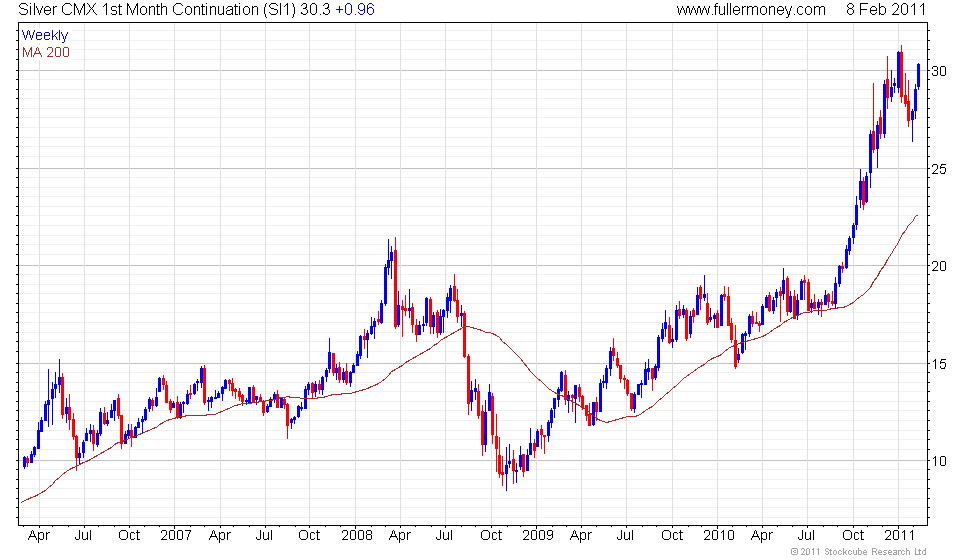Click the "Apr" label immediately after 2010

(x=762, y=536)
